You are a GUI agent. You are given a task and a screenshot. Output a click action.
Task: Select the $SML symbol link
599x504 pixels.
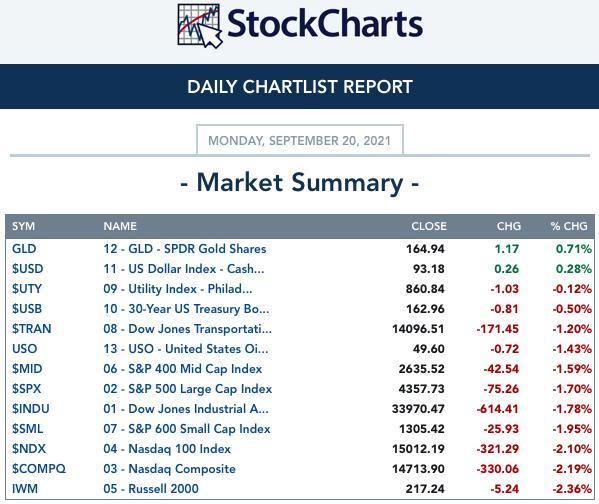point(27,429)
